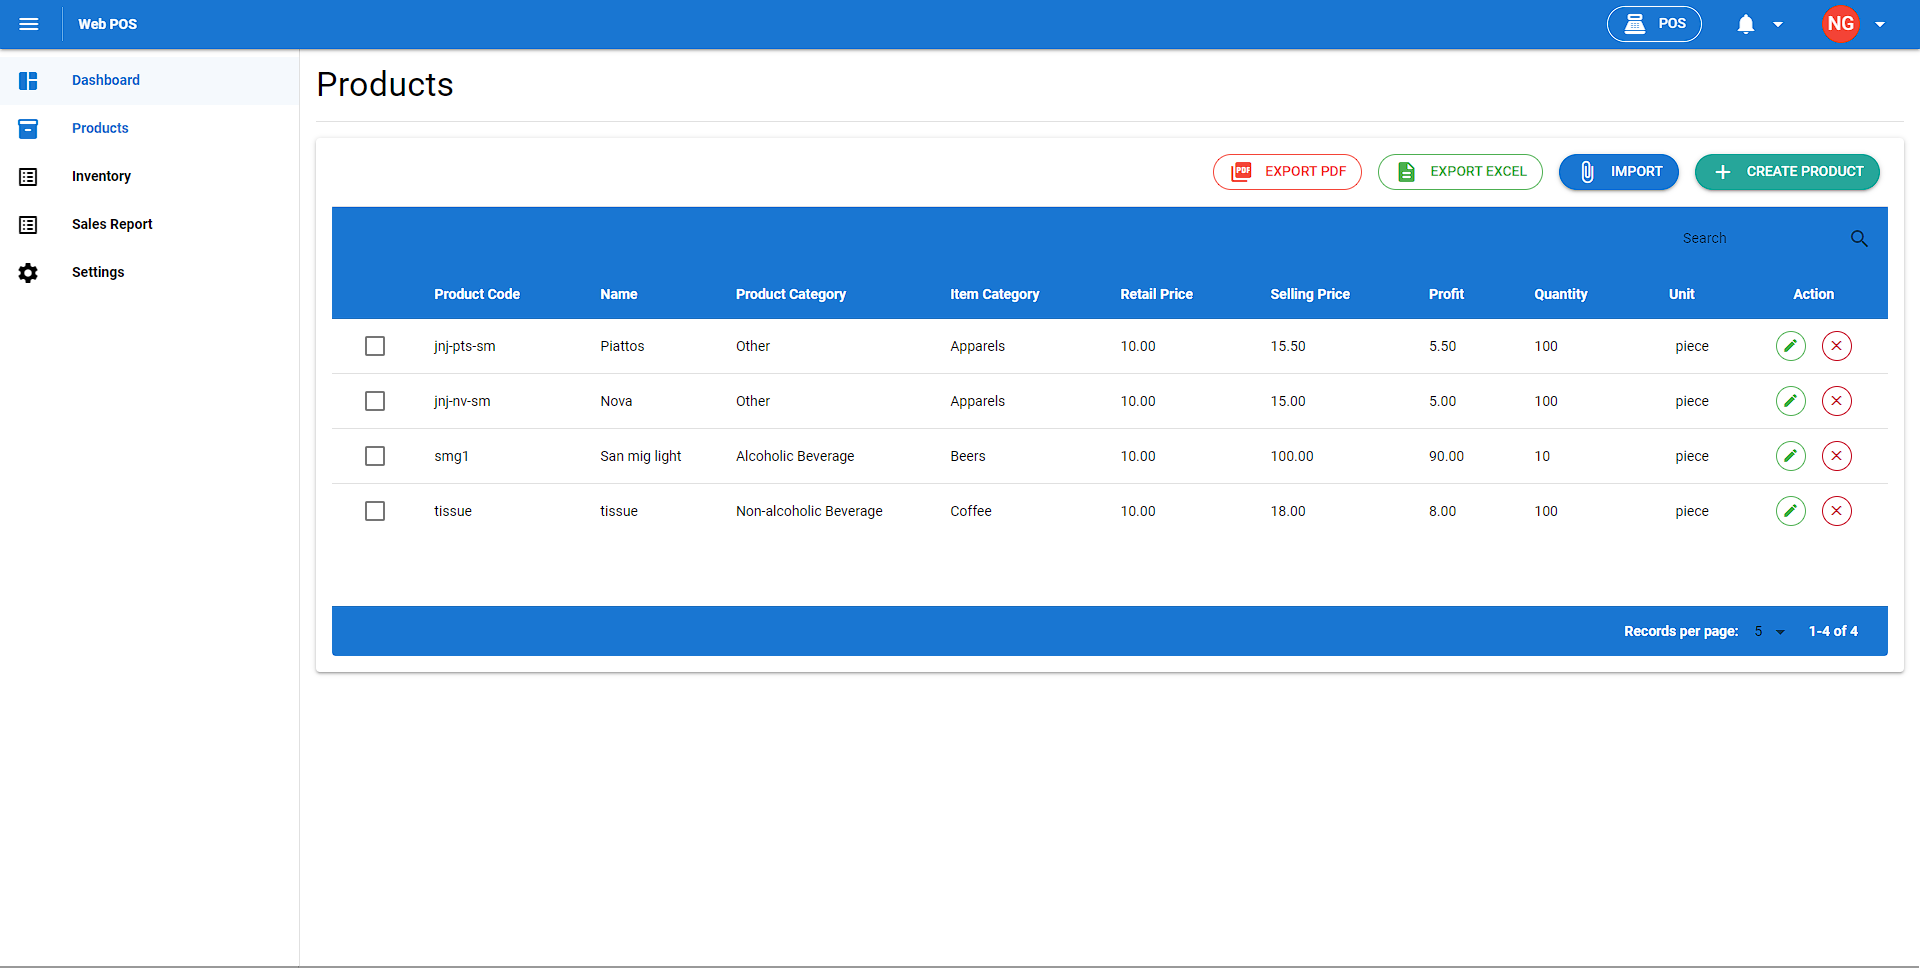Export the product list to PDF

click(1287, 172)
